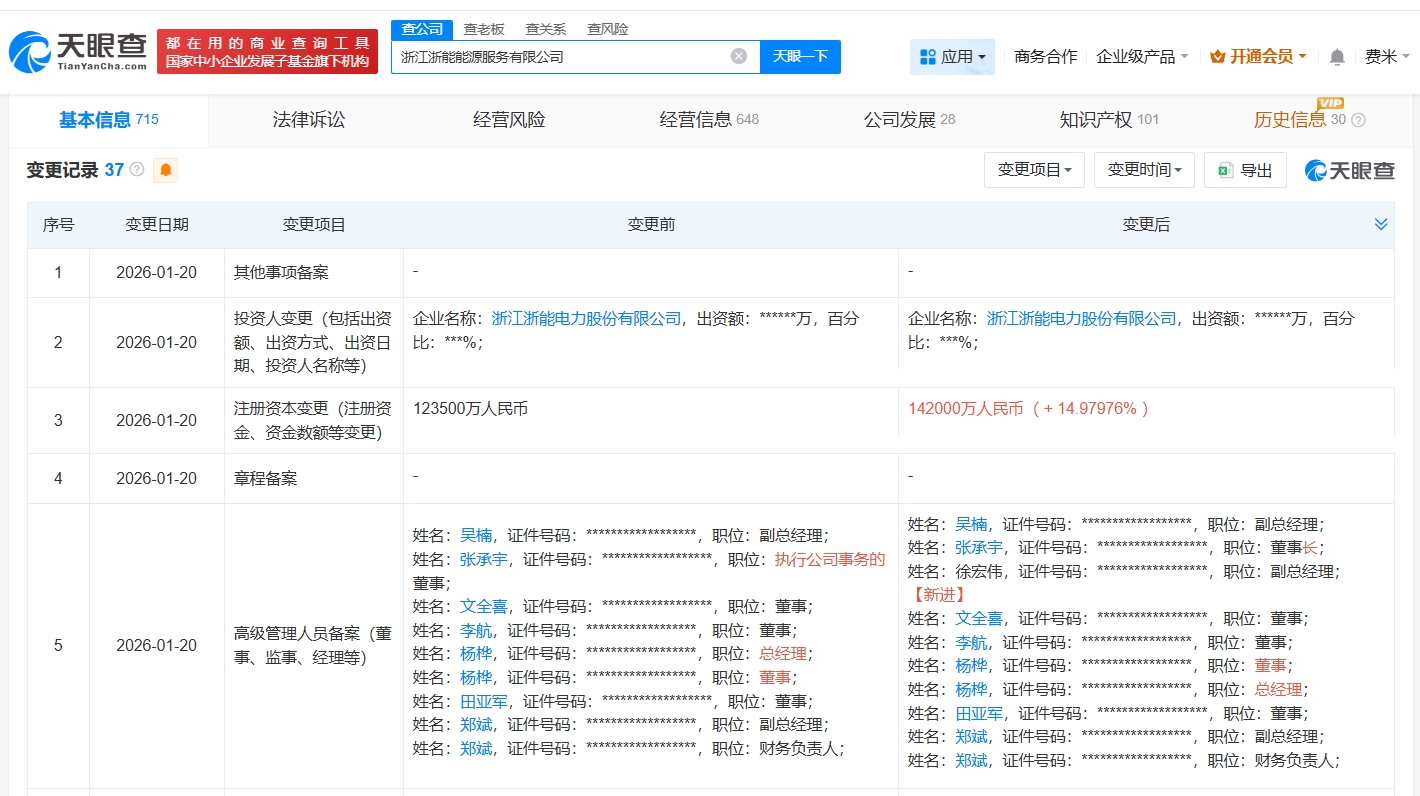Click help icon beside 变更记录 count
Viewport: 1420px width, 796px height.
(x=137, y=170)
